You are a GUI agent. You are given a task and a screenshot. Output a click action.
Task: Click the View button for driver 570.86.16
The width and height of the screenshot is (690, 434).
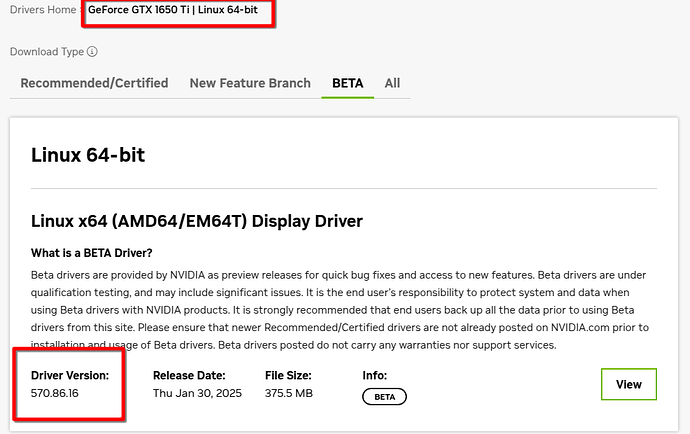[629, 384]
